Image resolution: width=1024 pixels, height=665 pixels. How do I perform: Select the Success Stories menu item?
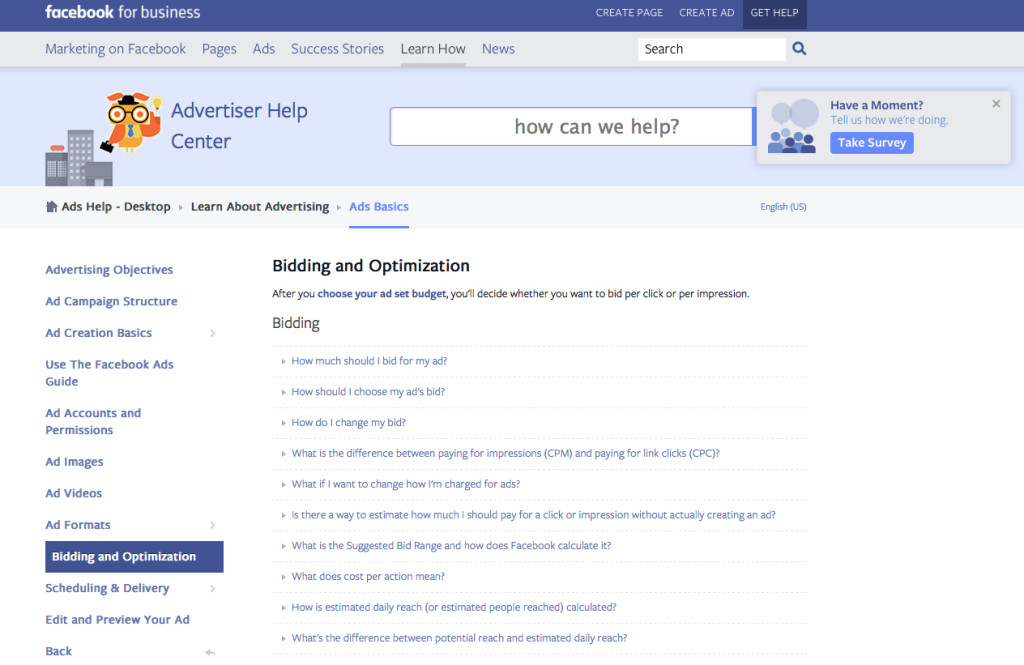pyautogui.click(x=337, y=48)
